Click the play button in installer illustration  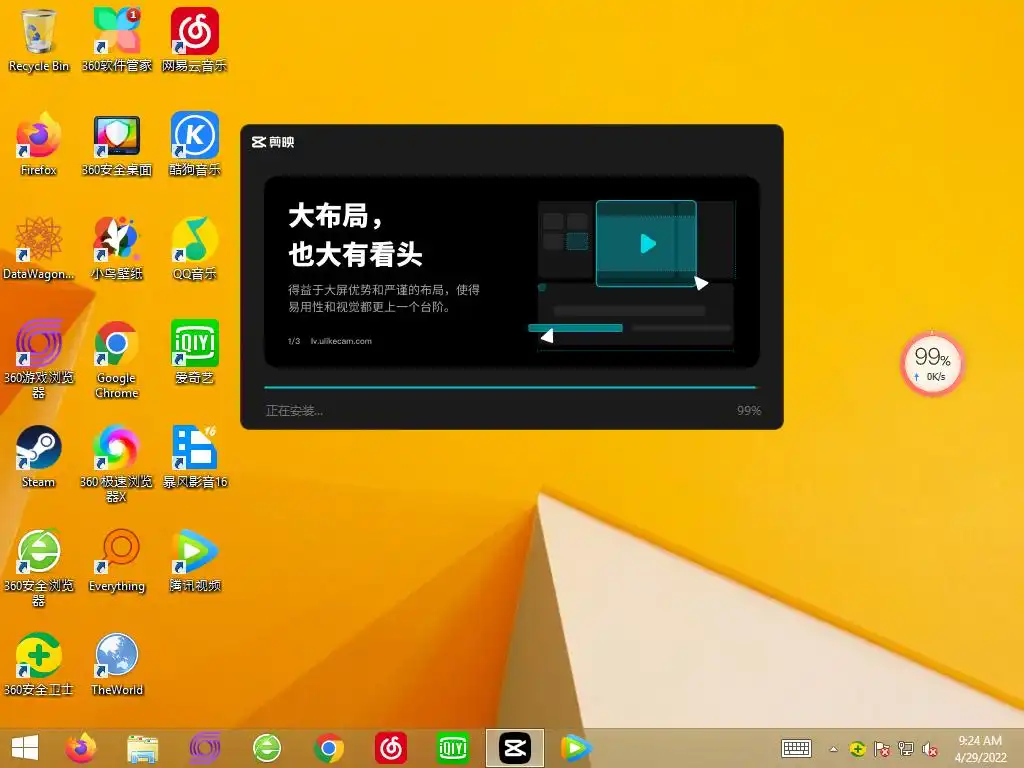point(647,244)
